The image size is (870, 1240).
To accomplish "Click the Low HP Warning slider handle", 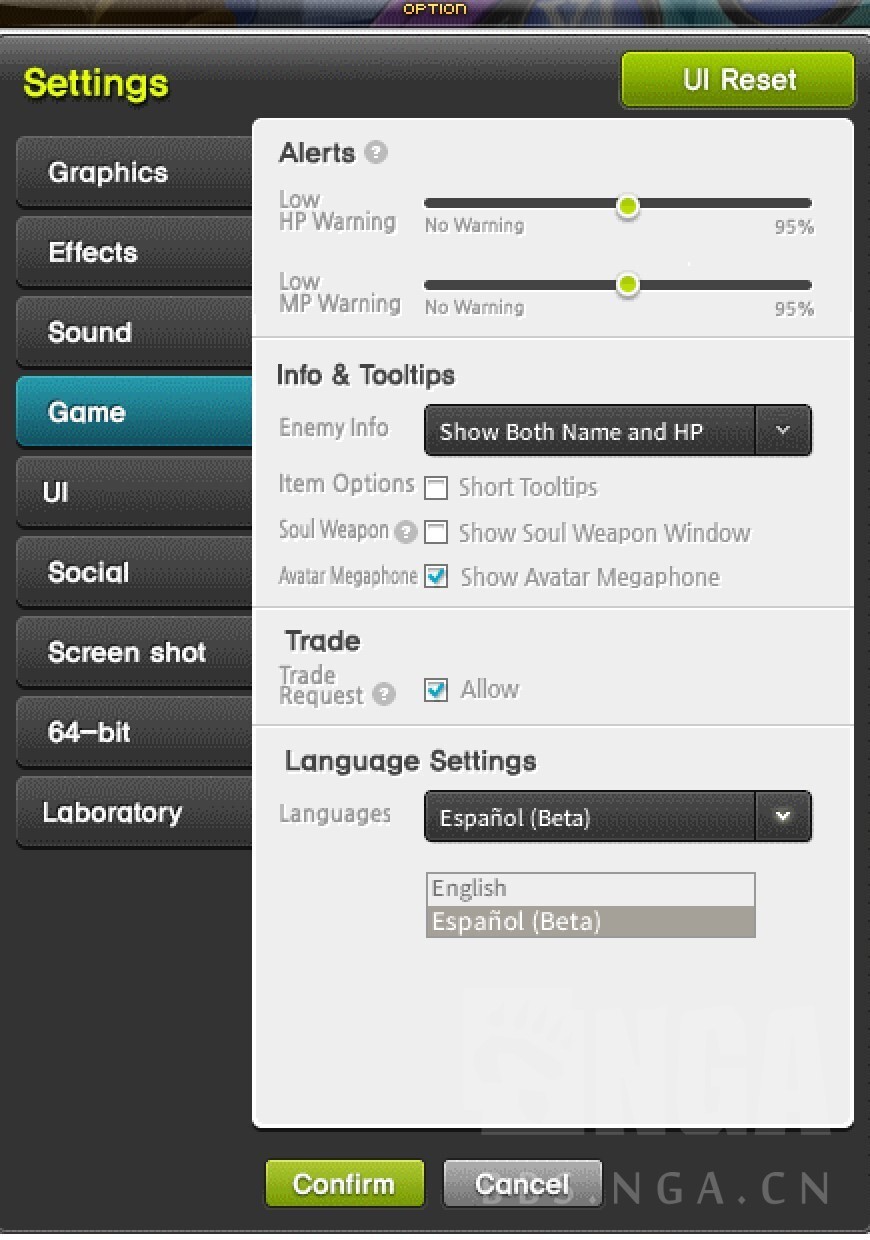I will 627,206.
